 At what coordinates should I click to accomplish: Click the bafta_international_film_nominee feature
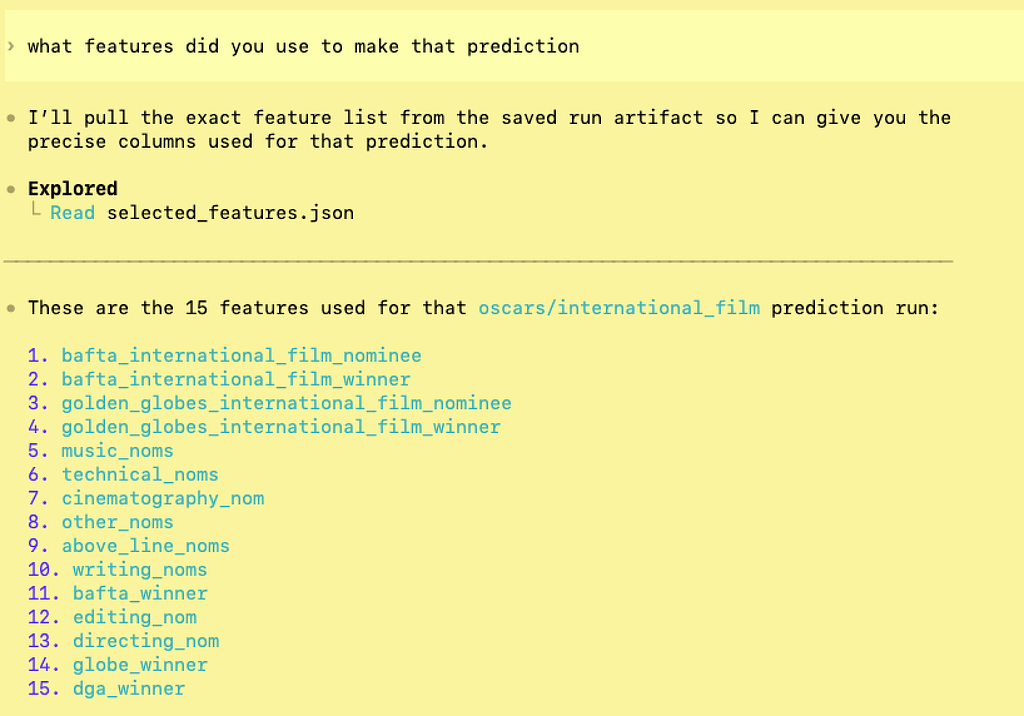tap(242, 355)
